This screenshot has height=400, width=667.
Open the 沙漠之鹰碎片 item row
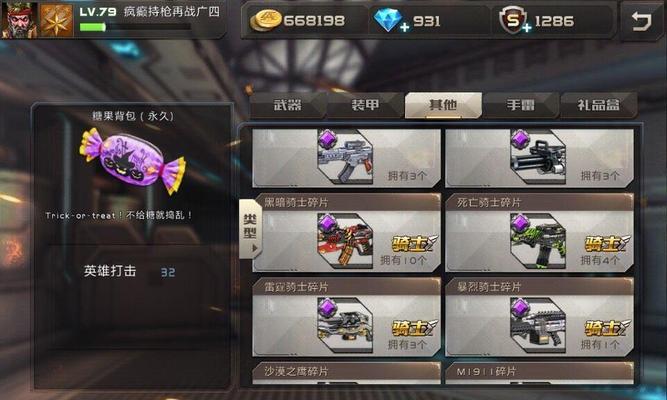346,373
